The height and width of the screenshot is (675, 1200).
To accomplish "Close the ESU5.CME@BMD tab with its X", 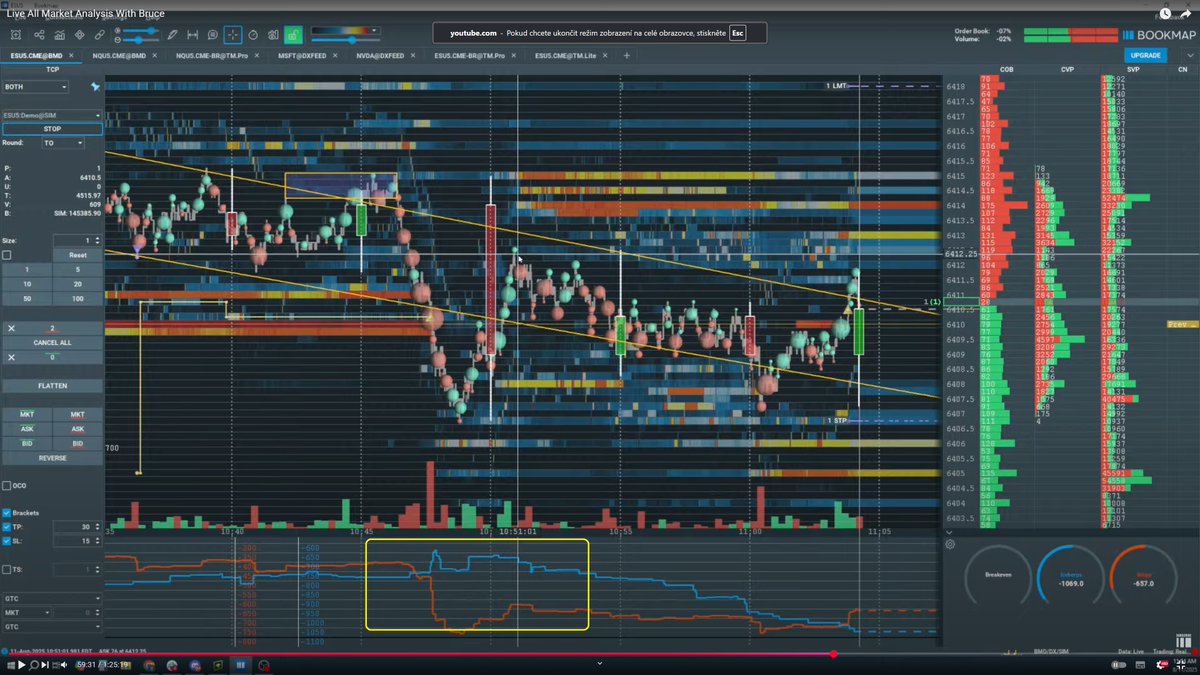I will tap(71, 55).
